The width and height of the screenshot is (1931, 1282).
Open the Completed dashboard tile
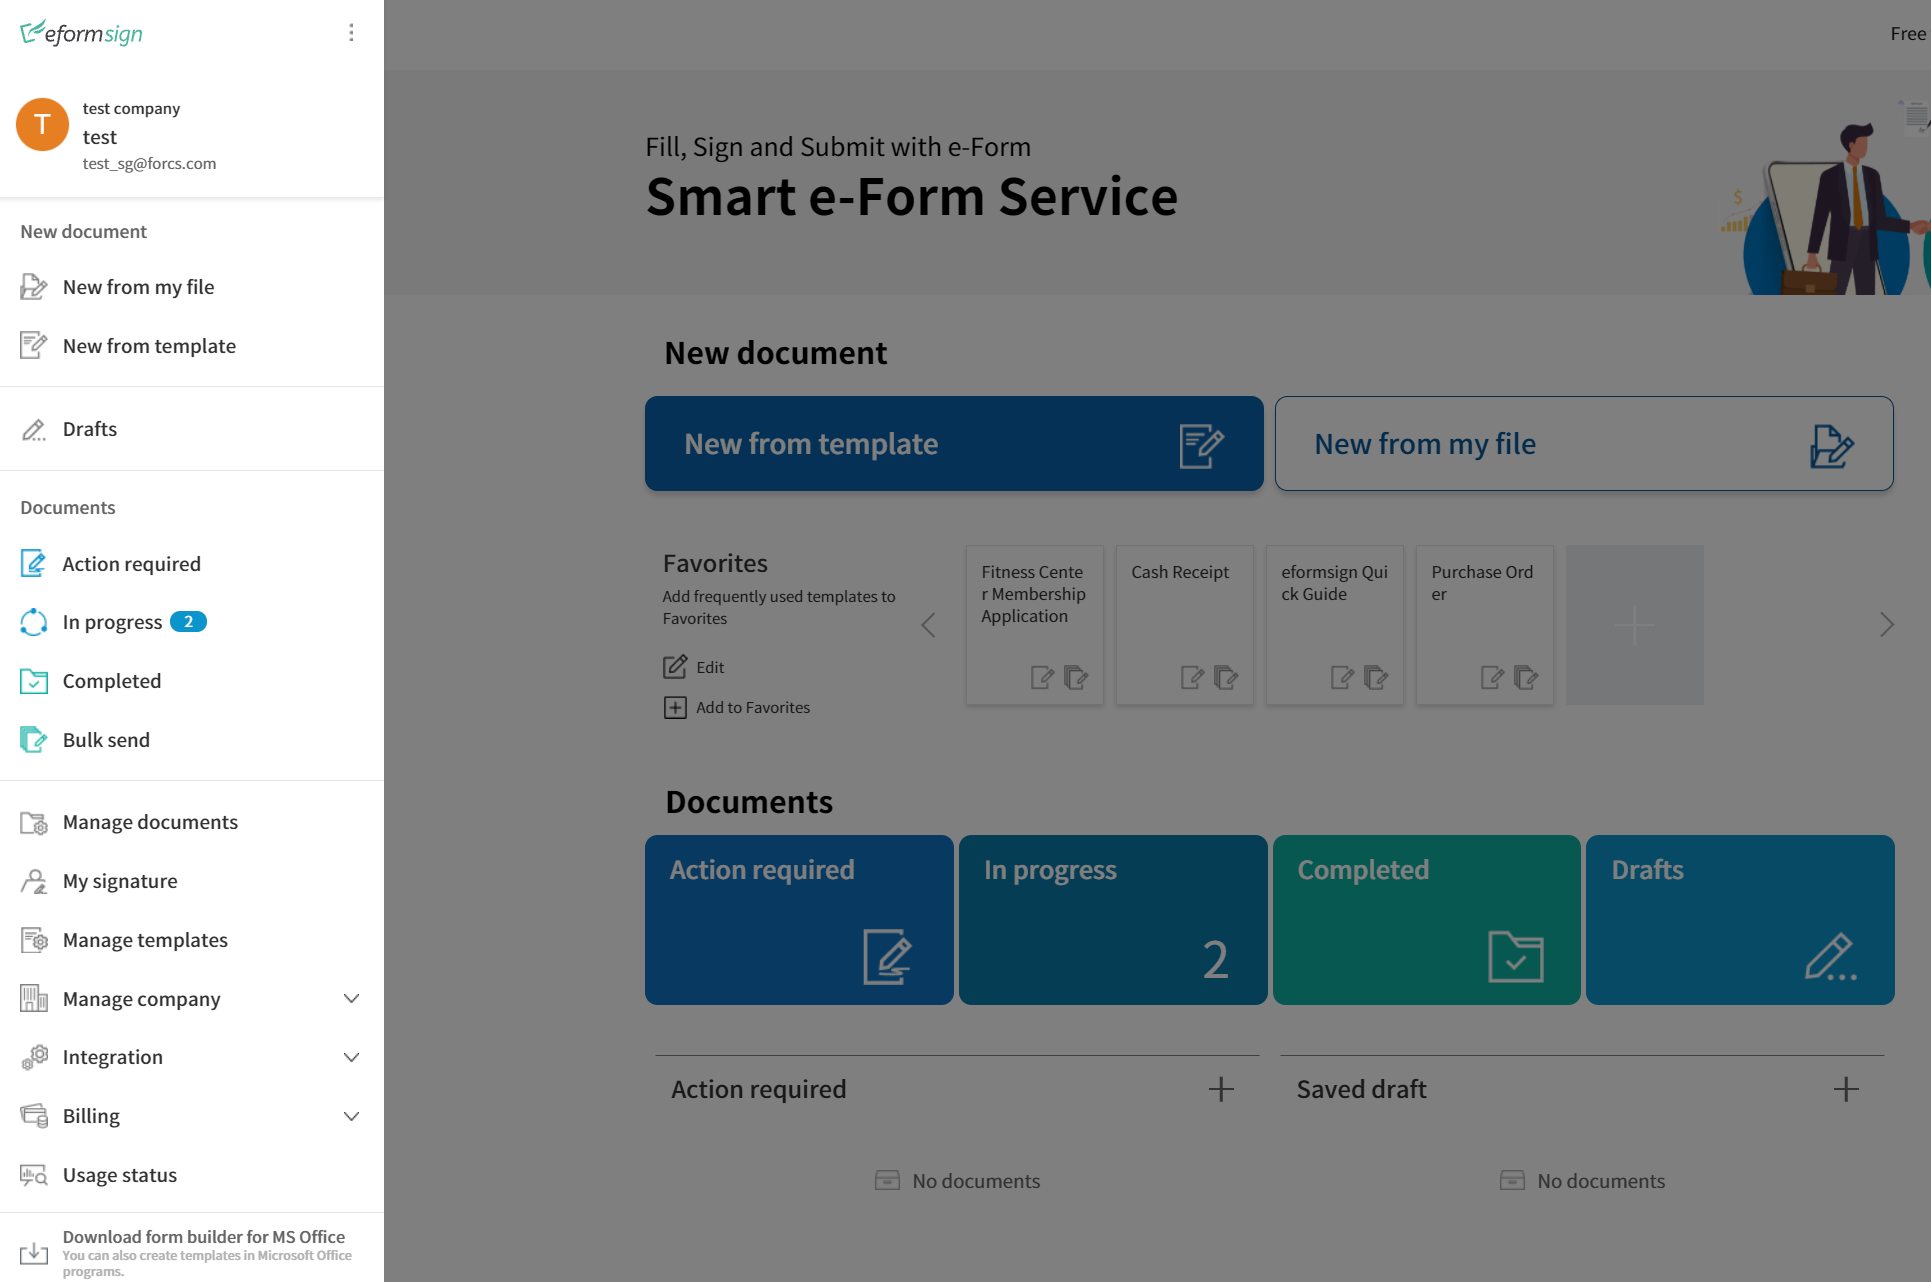tap(1427, 920)
